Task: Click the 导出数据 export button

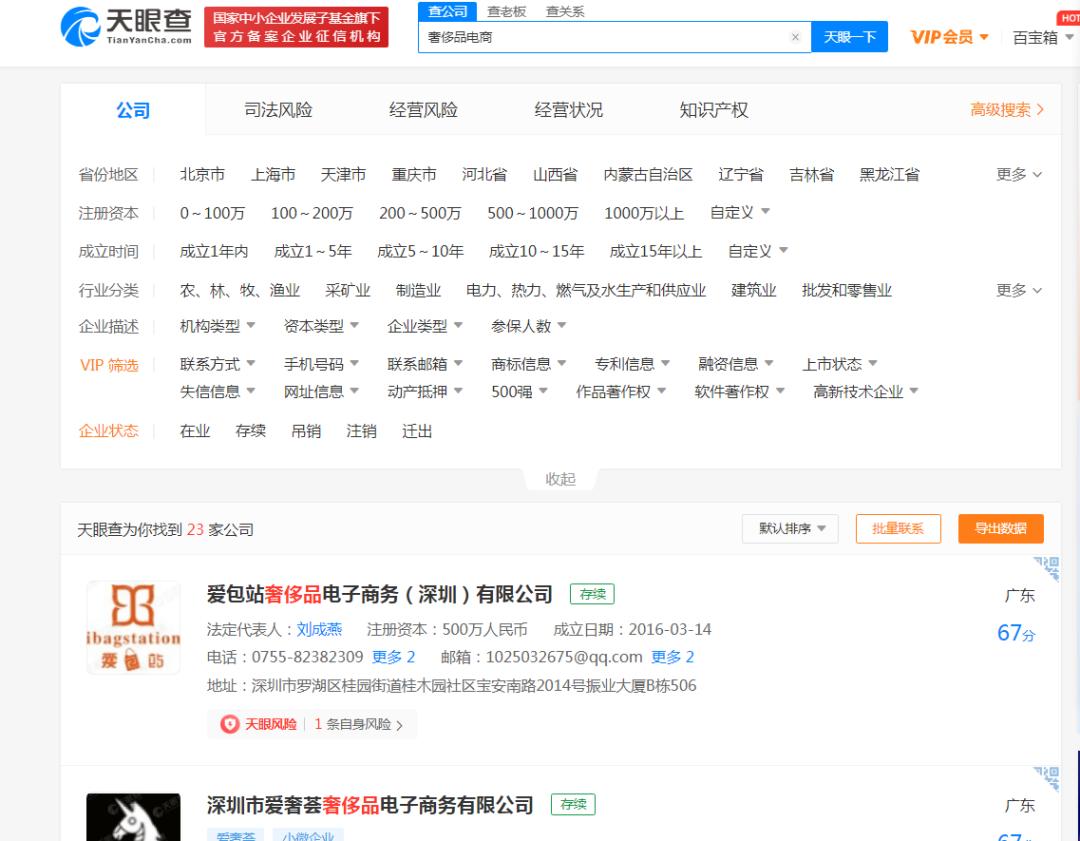Action: tap(1000, 529)
